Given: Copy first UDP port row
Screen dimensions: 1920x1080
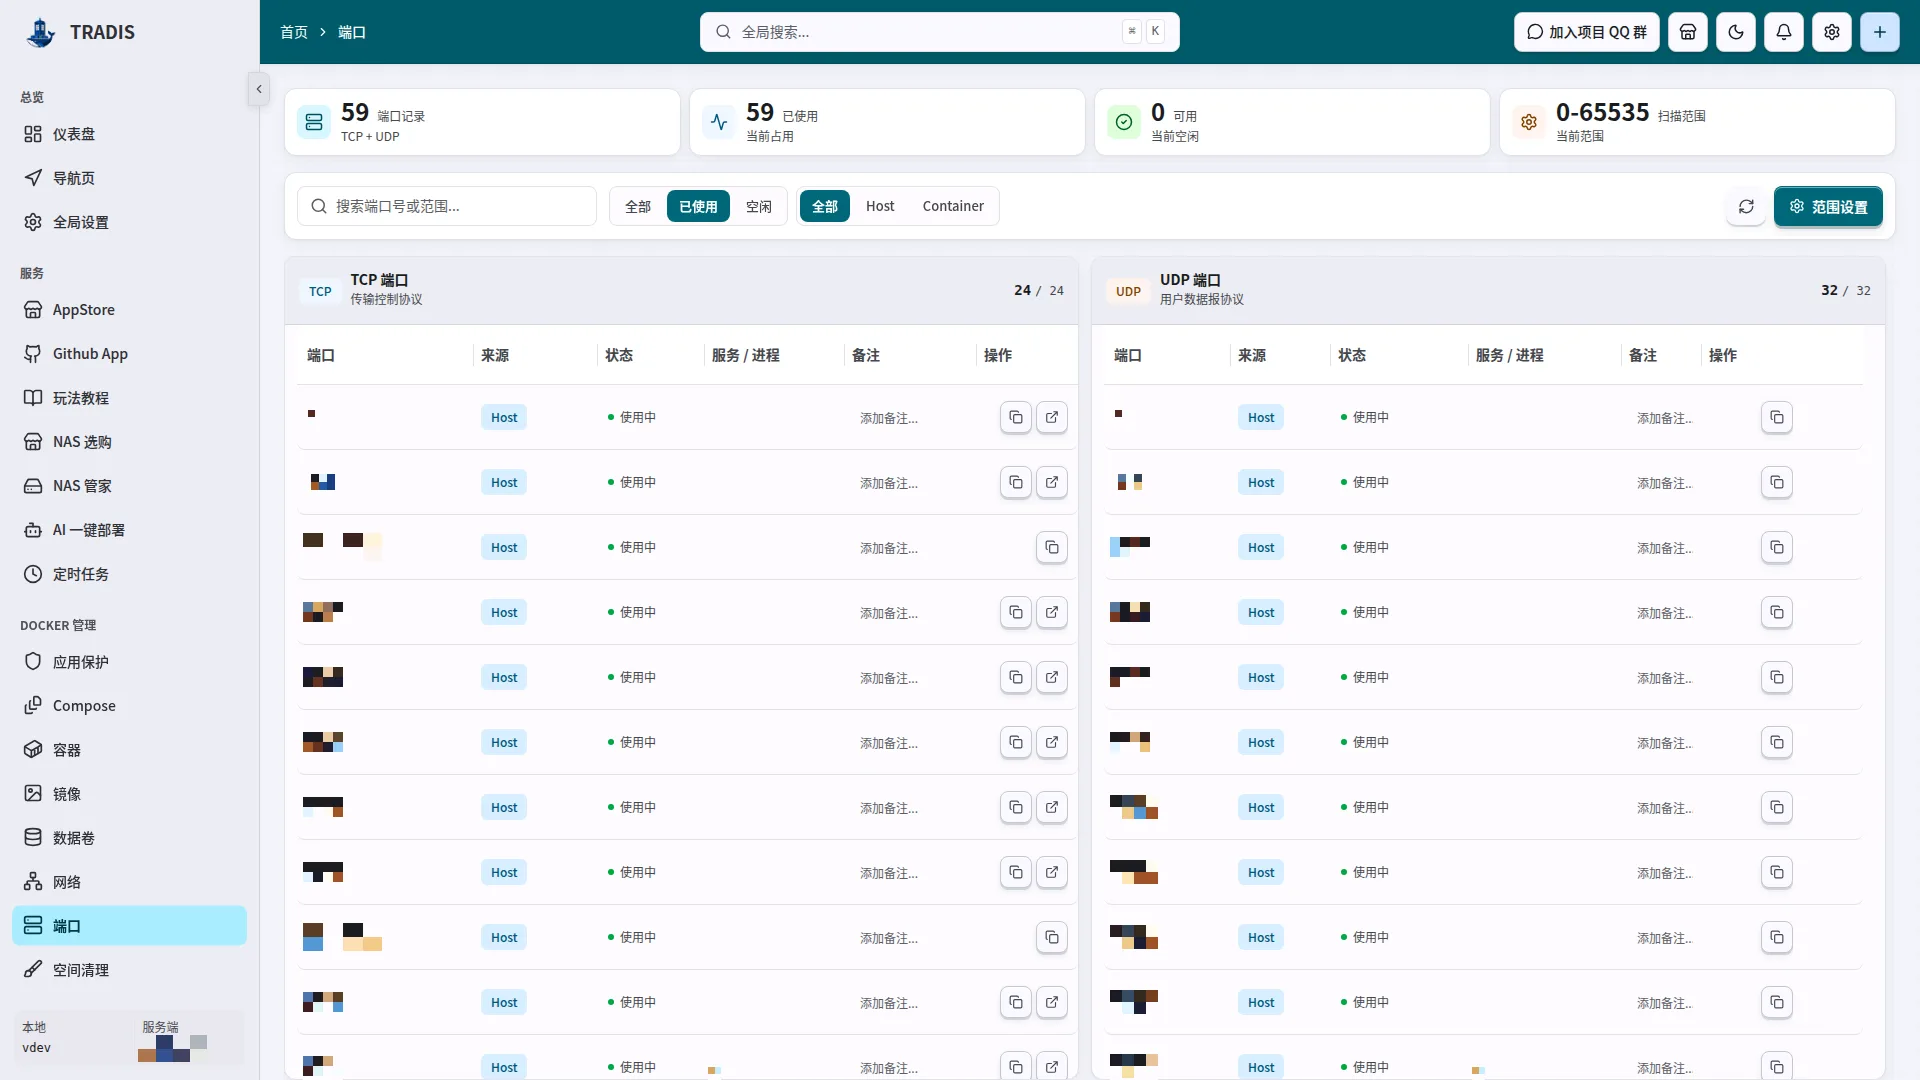Looking at the screenshot, I should click(1777, 417).
